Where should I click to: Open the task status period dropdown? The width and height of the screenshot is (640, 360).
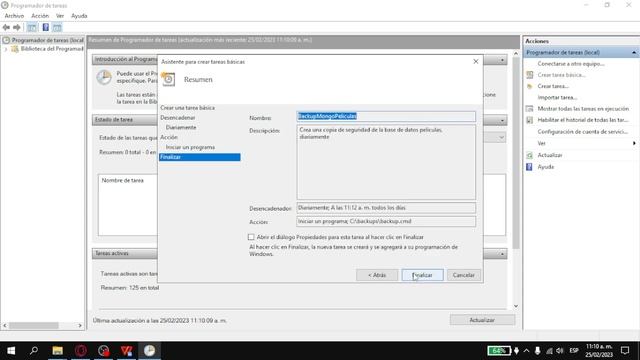tap(501, 138)
